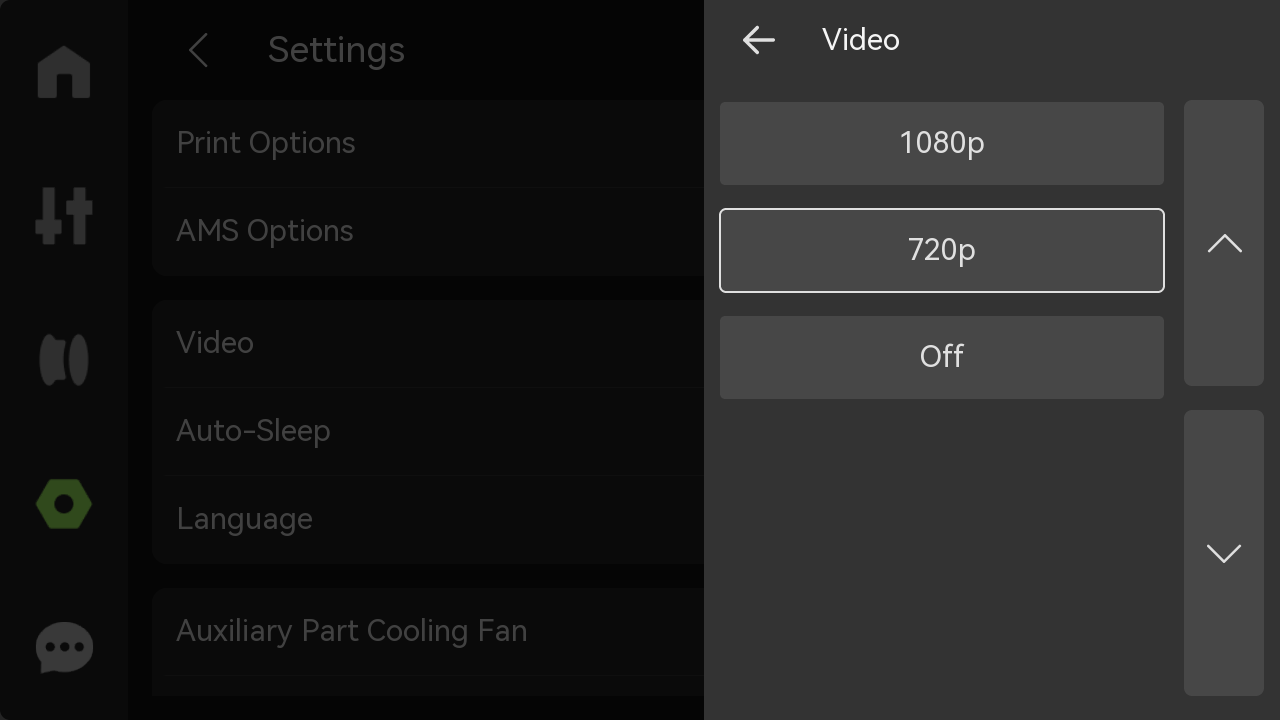Screen dimensions: 1280x720
Task: Open the Filament spool icon in the sidebar
Action: (x=64, y=360)
